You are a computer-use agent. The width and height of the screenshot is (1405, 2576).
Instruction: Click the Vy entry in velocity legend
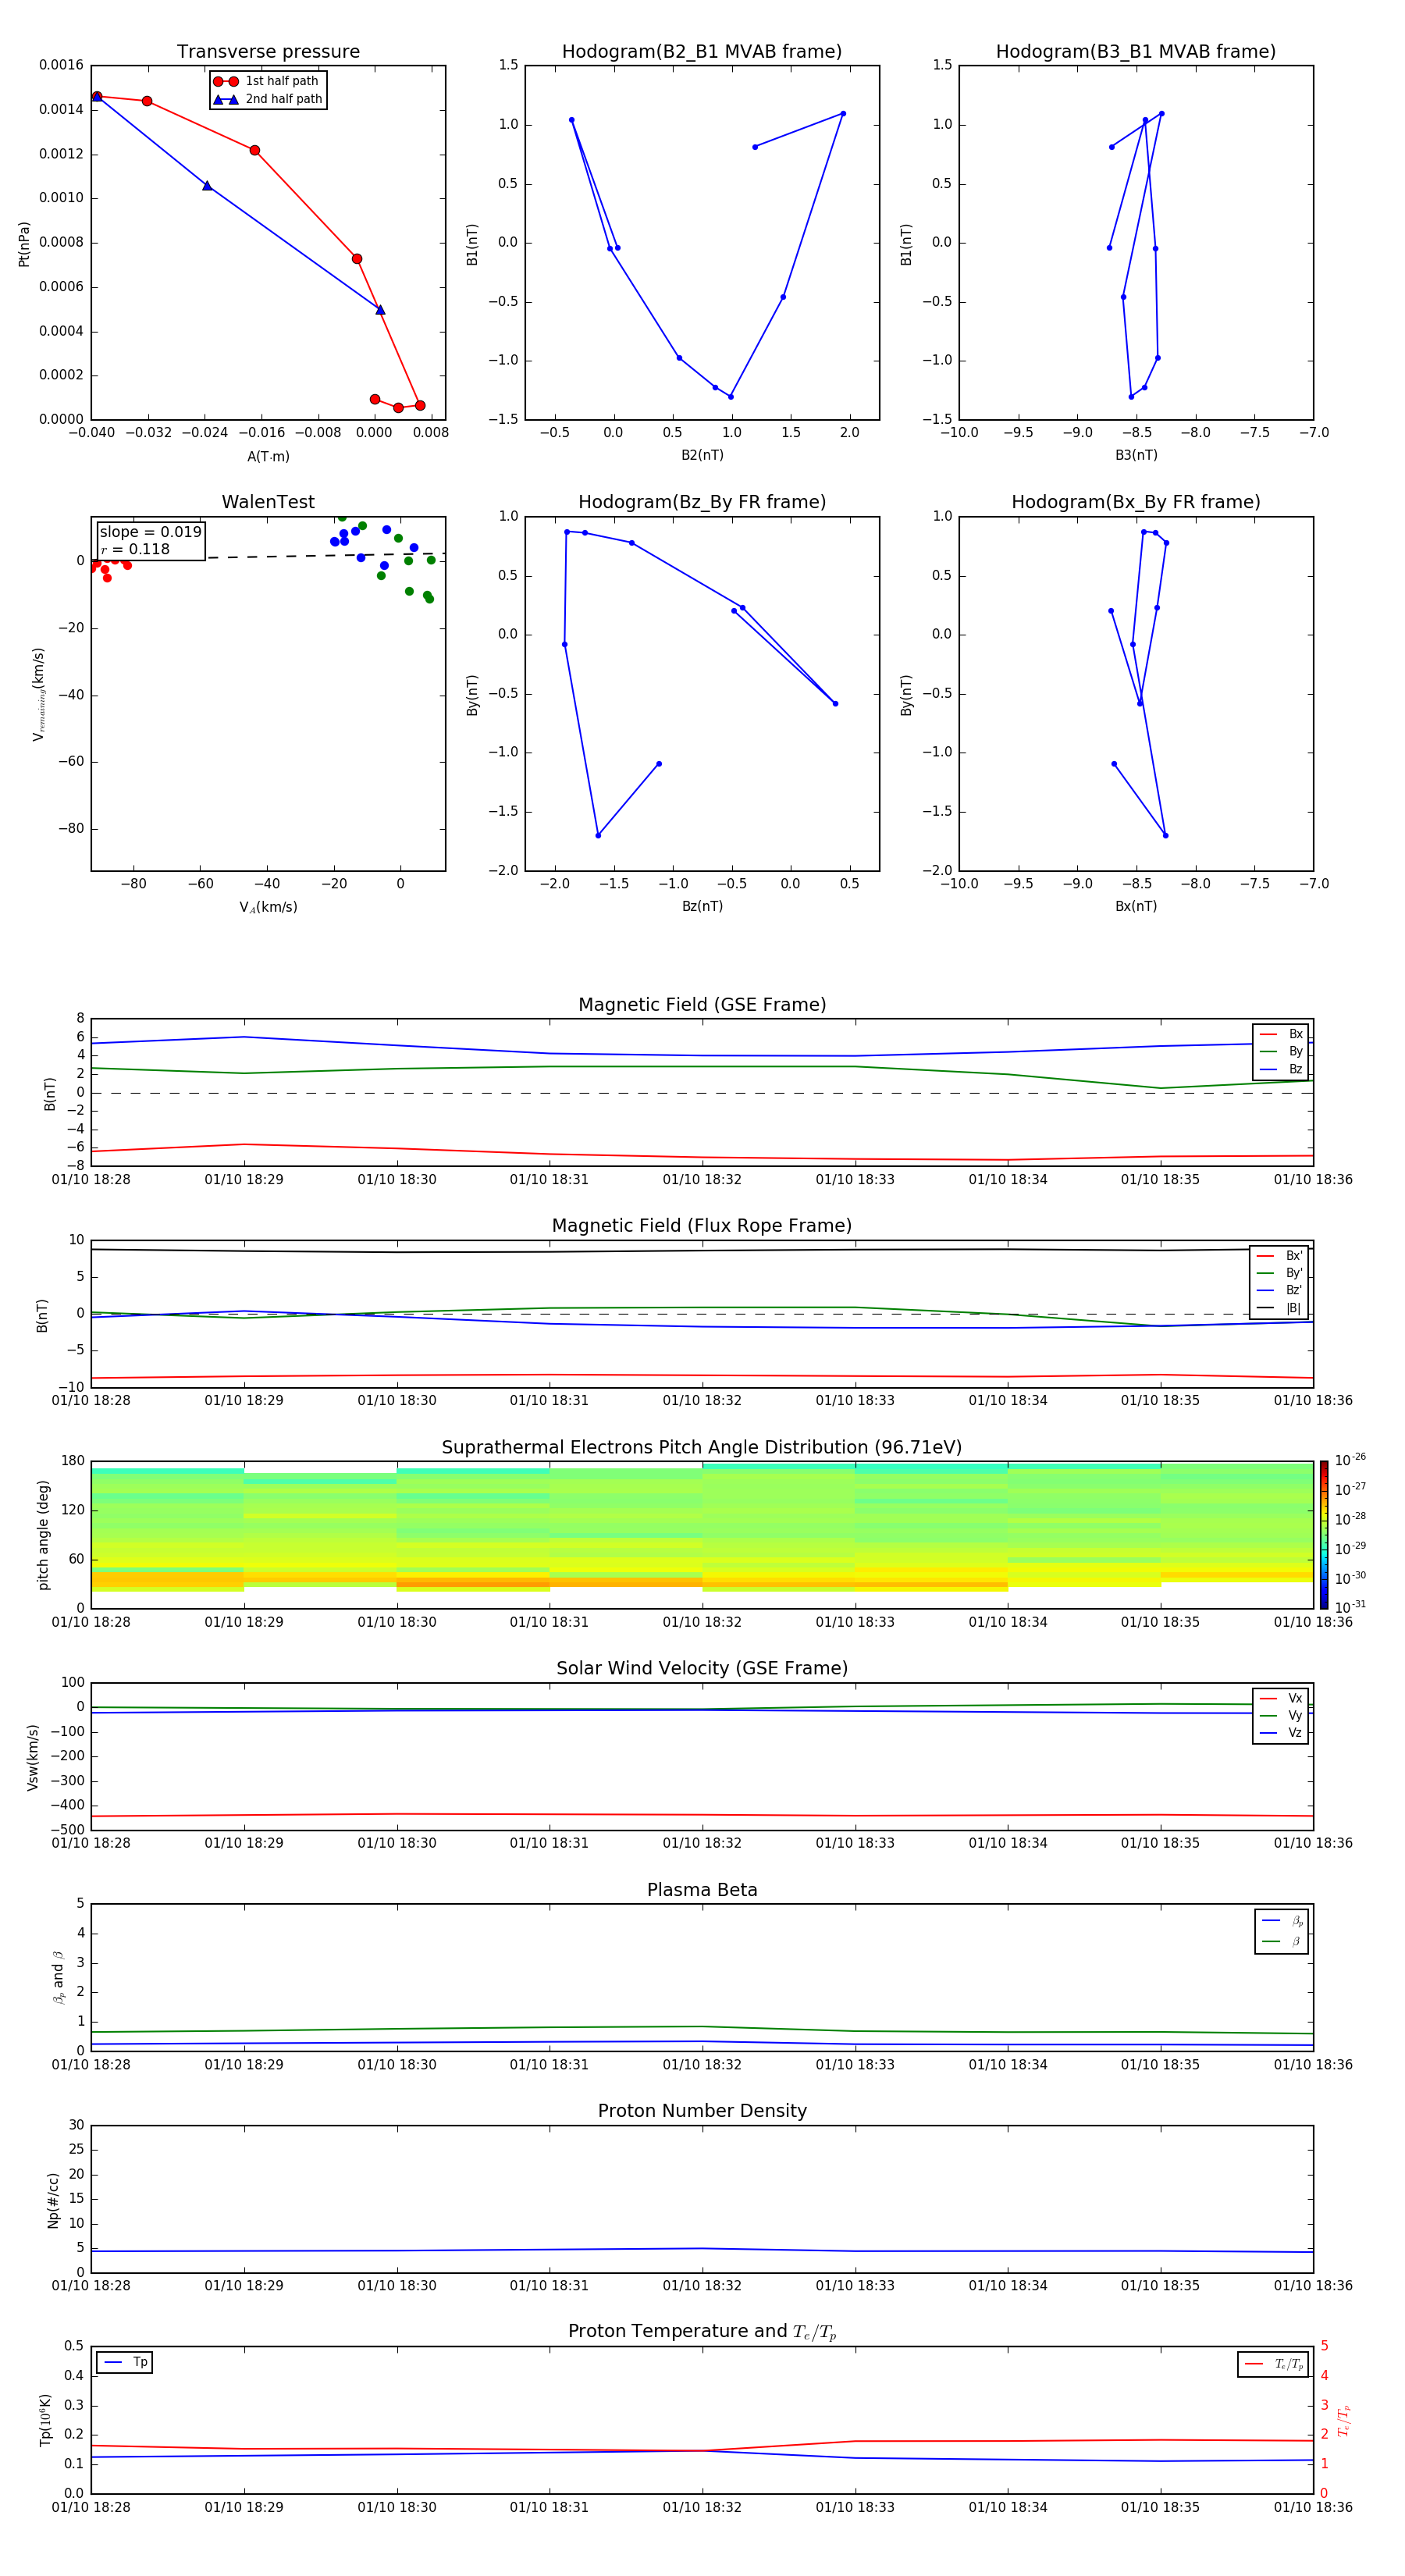pos(1281,1716)
